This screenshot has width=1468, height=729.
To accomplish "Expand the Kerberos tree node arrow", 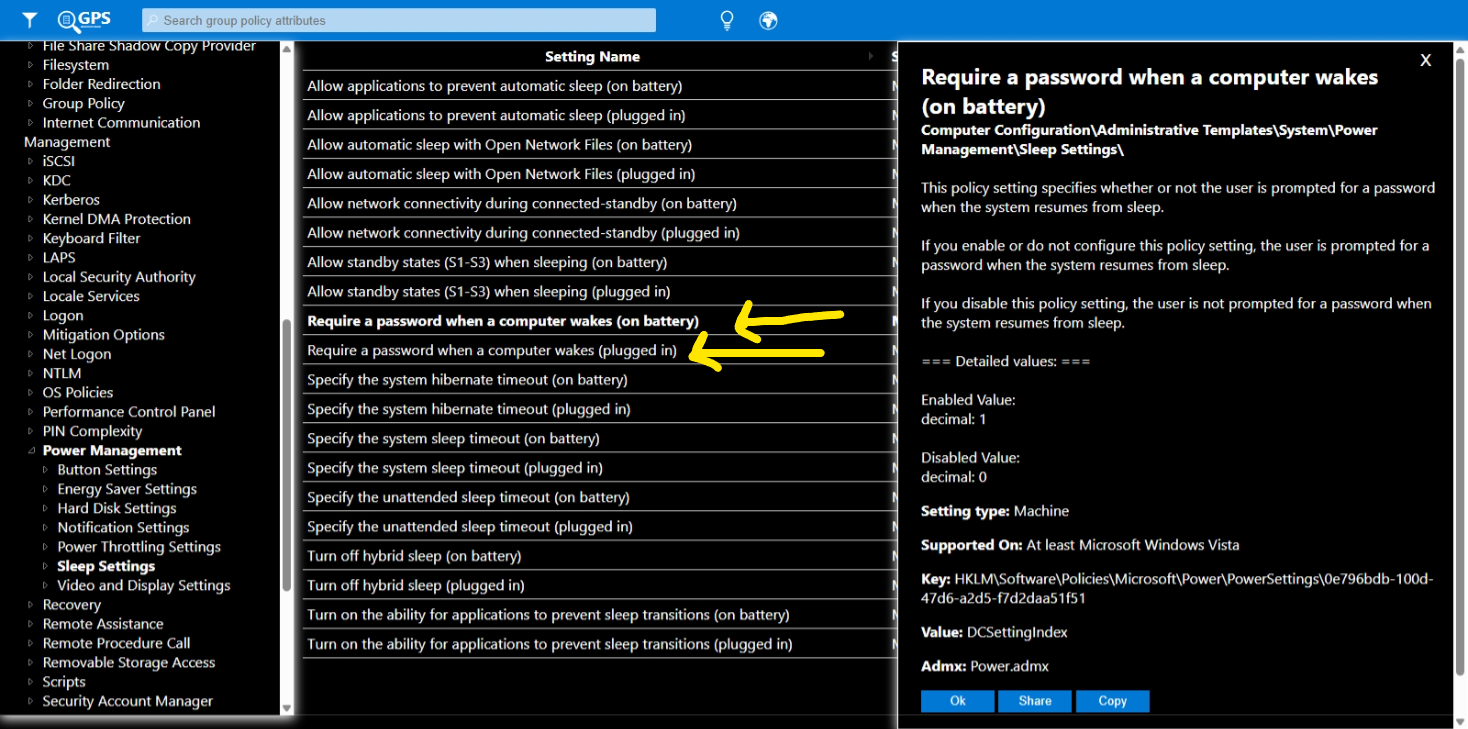I will [30, 200].
